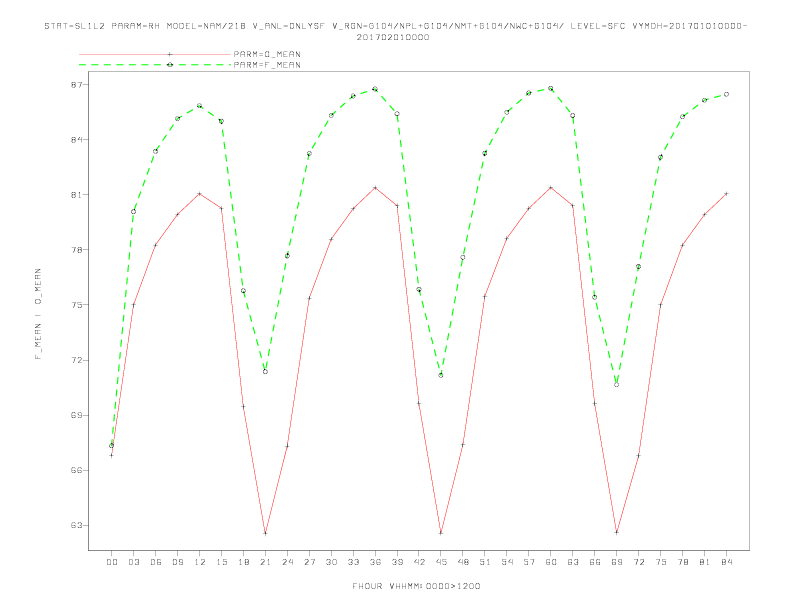
Task: Click the x-axis tick label 15
Action: [222, 562]
